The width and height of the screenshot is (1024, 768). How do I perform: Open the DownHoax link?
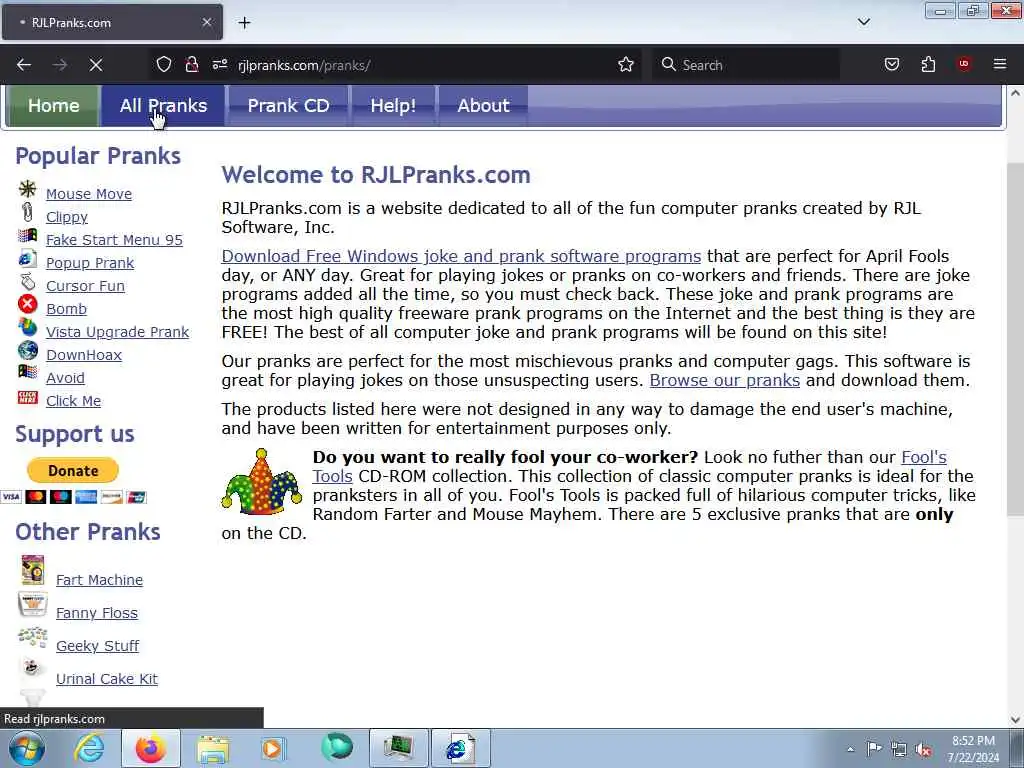point(84,355)
